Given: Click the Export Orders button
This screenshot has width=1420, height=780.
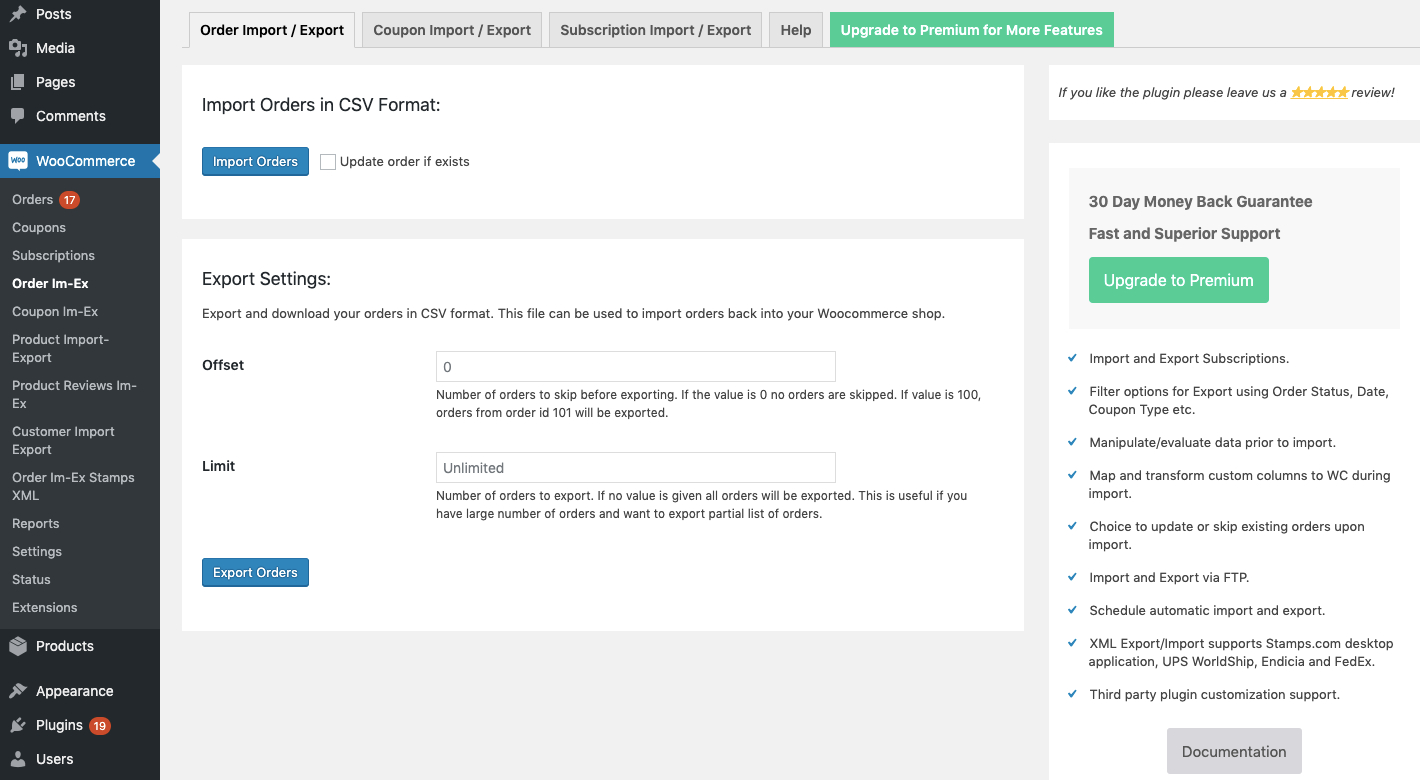Looking at the screenshot, I should [x=255, y=572].
